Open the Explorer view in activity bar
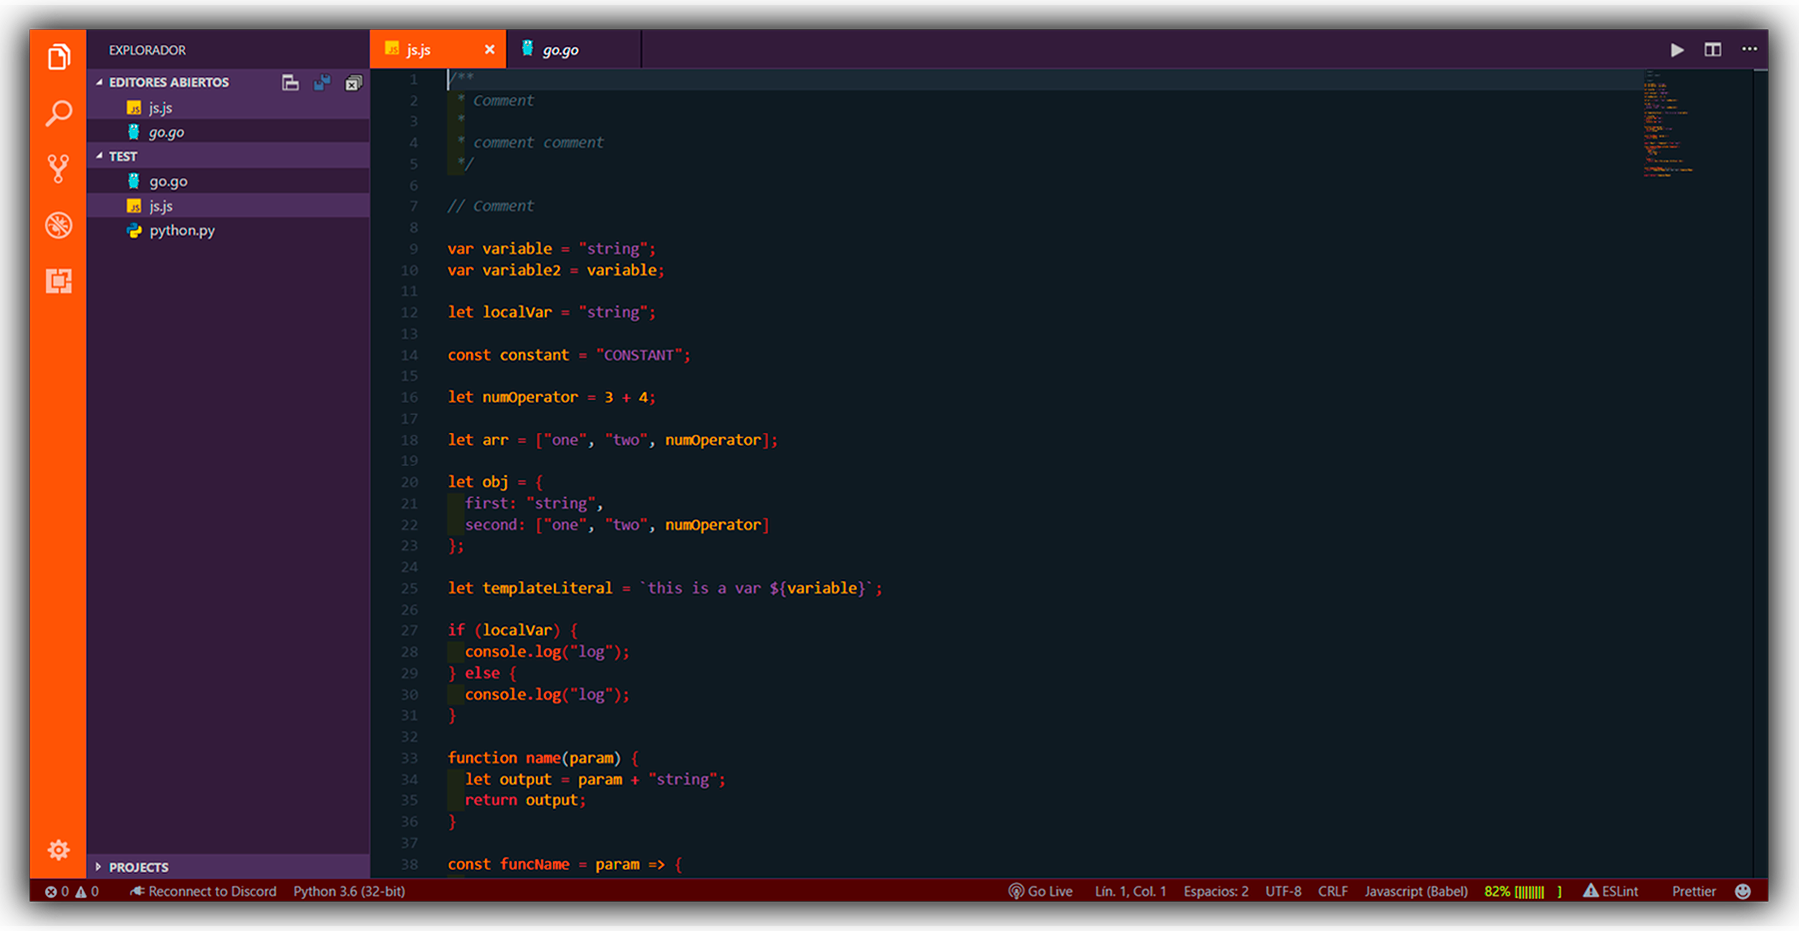The image size is (1799, 931). pyautogui.click(x=59, y=57)
